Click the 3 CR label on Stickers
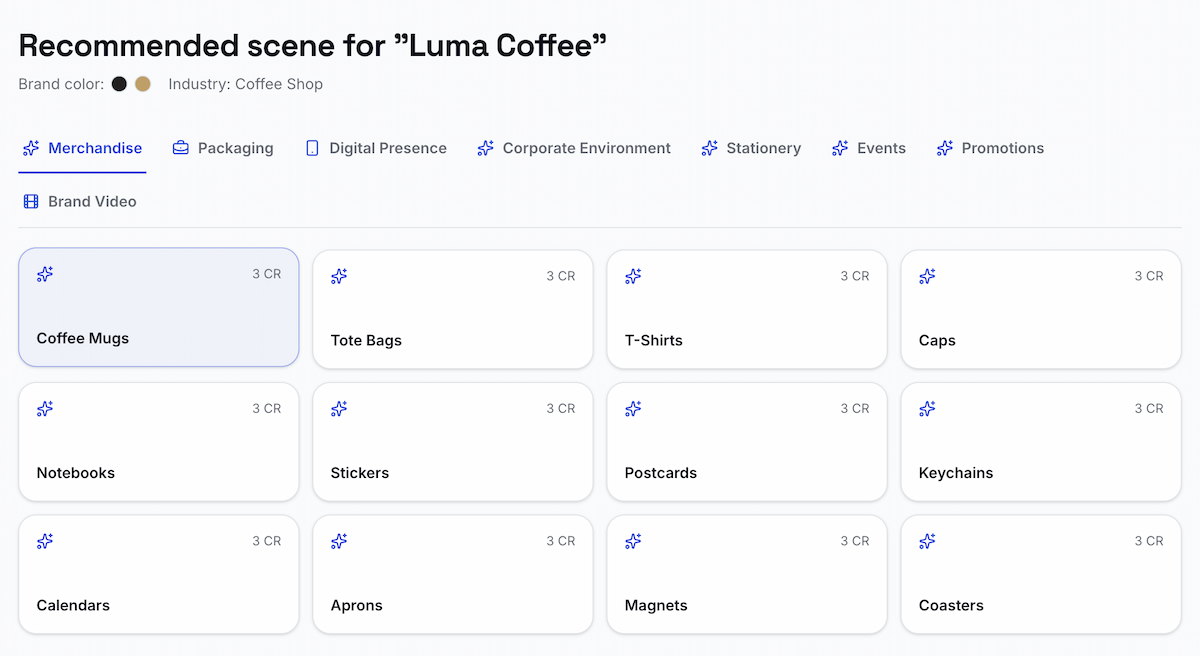 (x=561, y=408)
